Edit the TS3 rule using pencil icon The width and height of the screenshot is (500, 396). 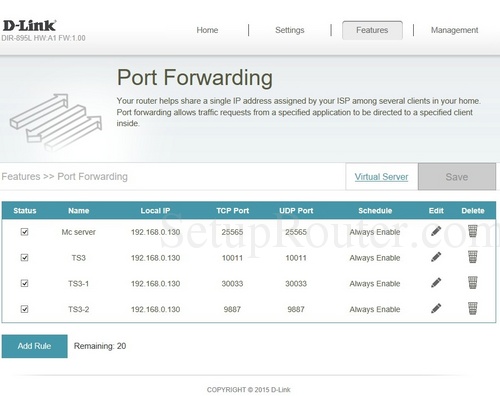tap(436, 257)
